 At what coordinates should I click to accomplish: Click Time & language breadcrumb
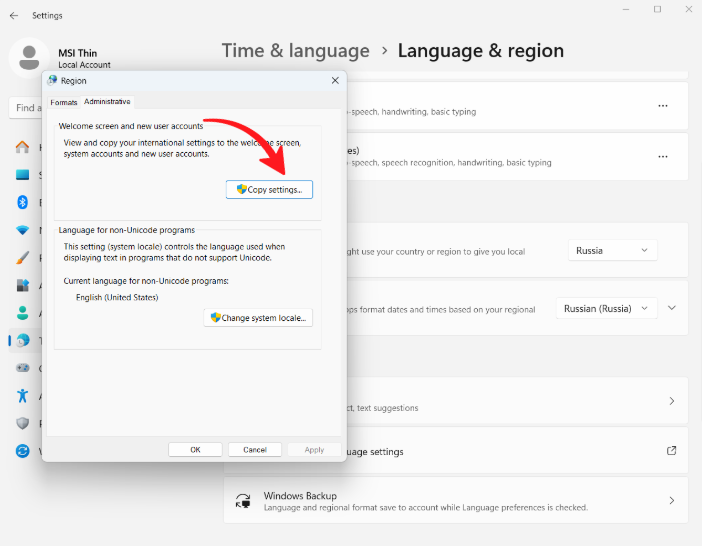coord(295,51)
